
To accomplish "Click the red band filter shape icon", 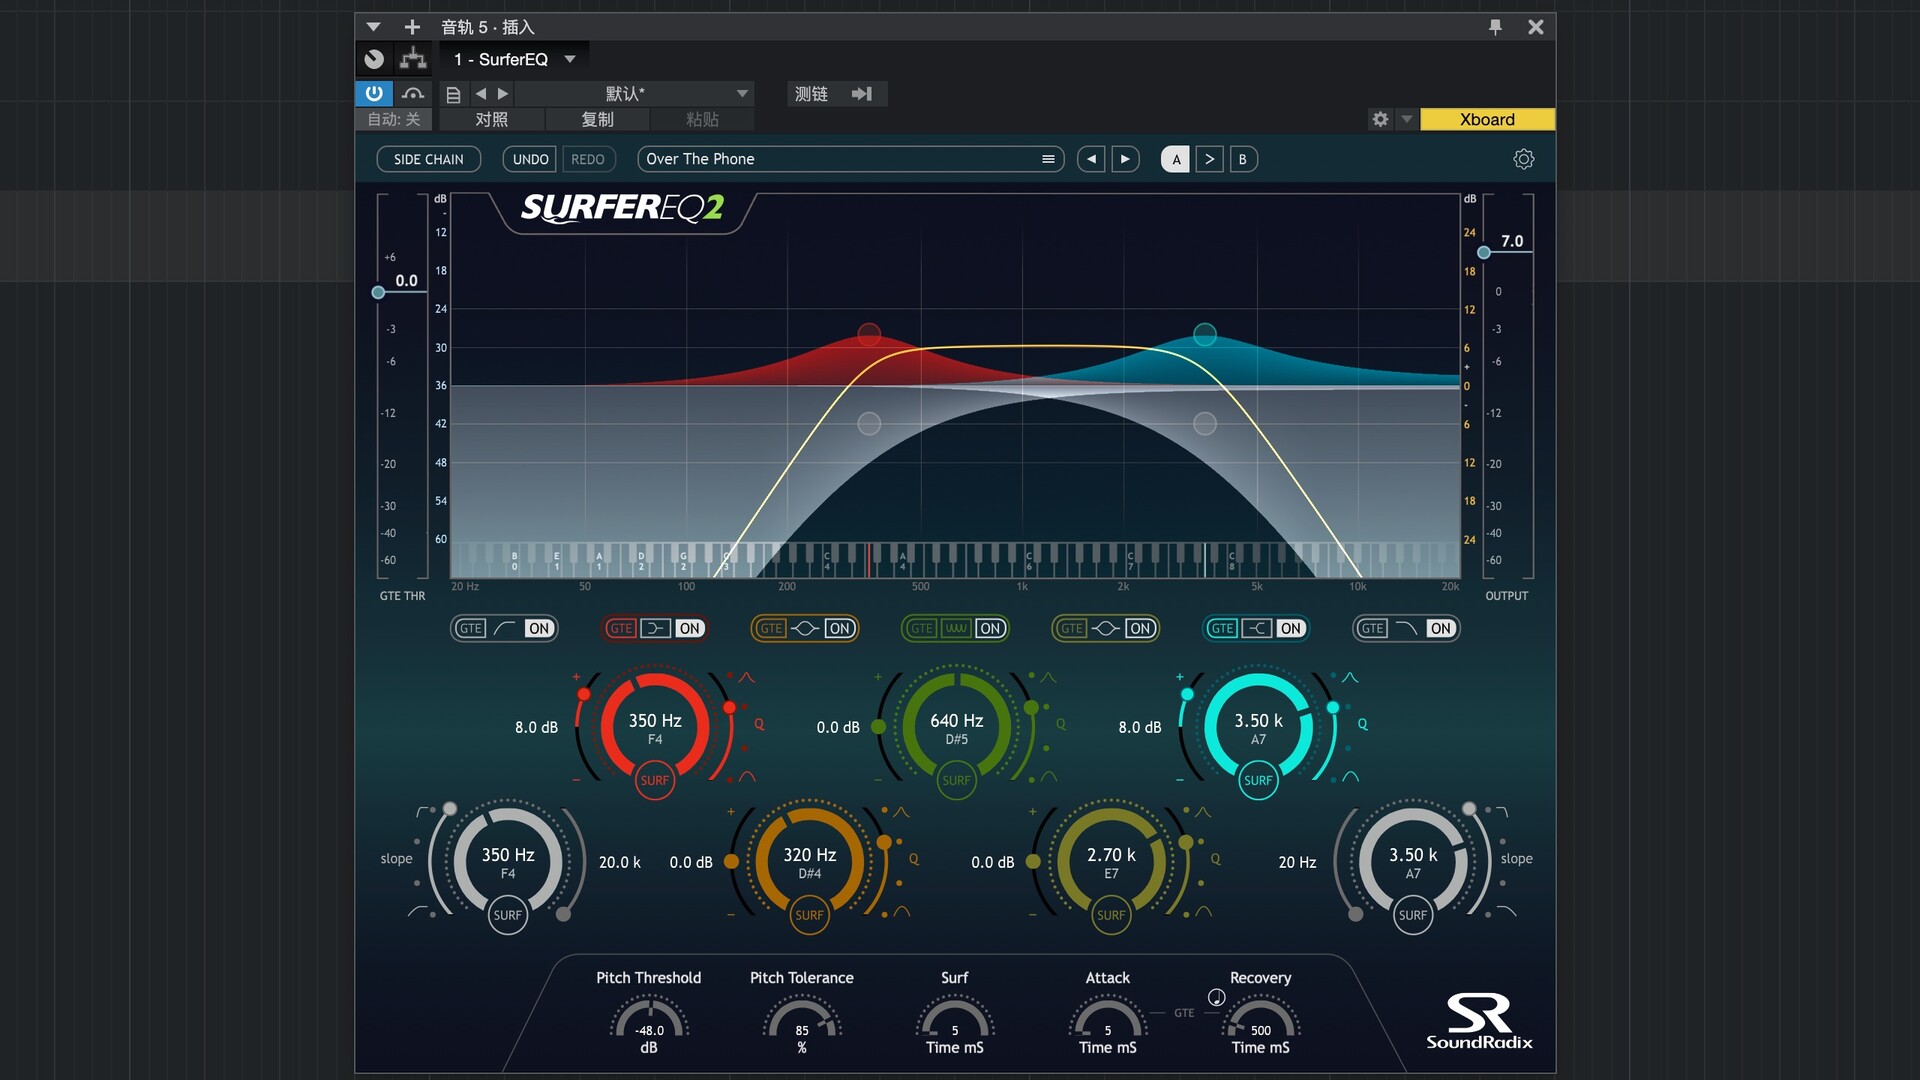I will [655, 628].
